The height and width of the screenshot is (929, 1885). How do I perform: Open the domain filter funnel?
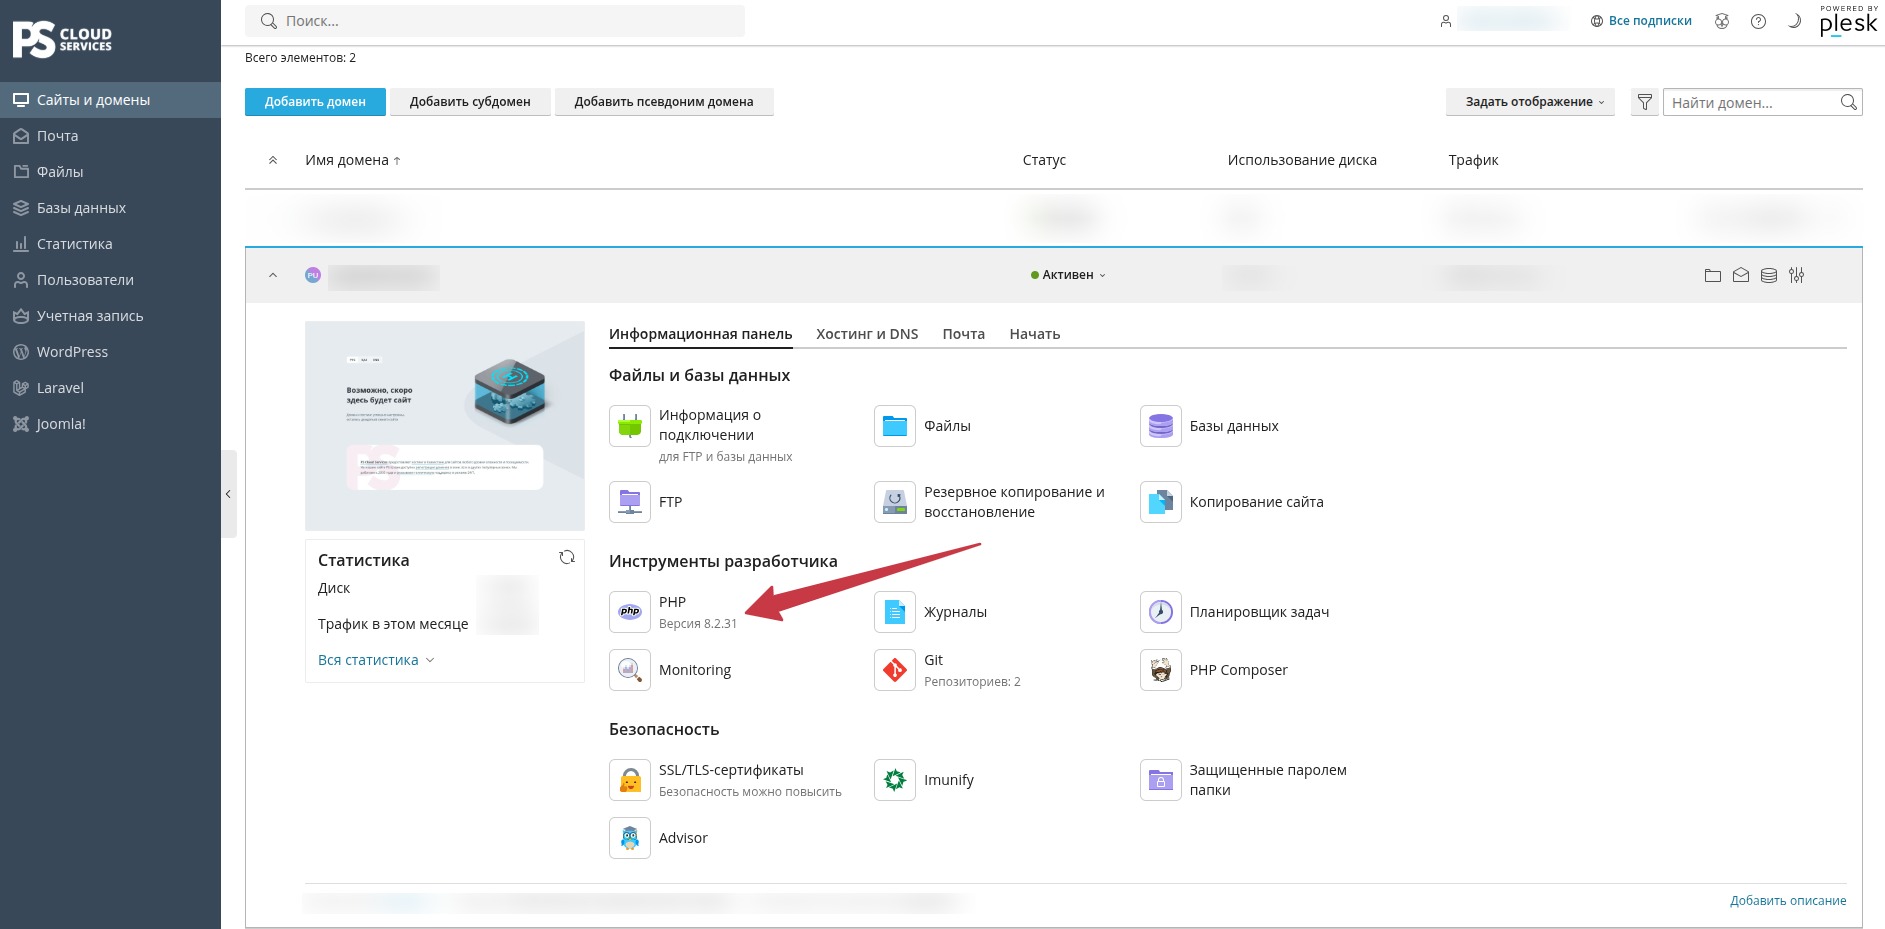point(1645,102)
